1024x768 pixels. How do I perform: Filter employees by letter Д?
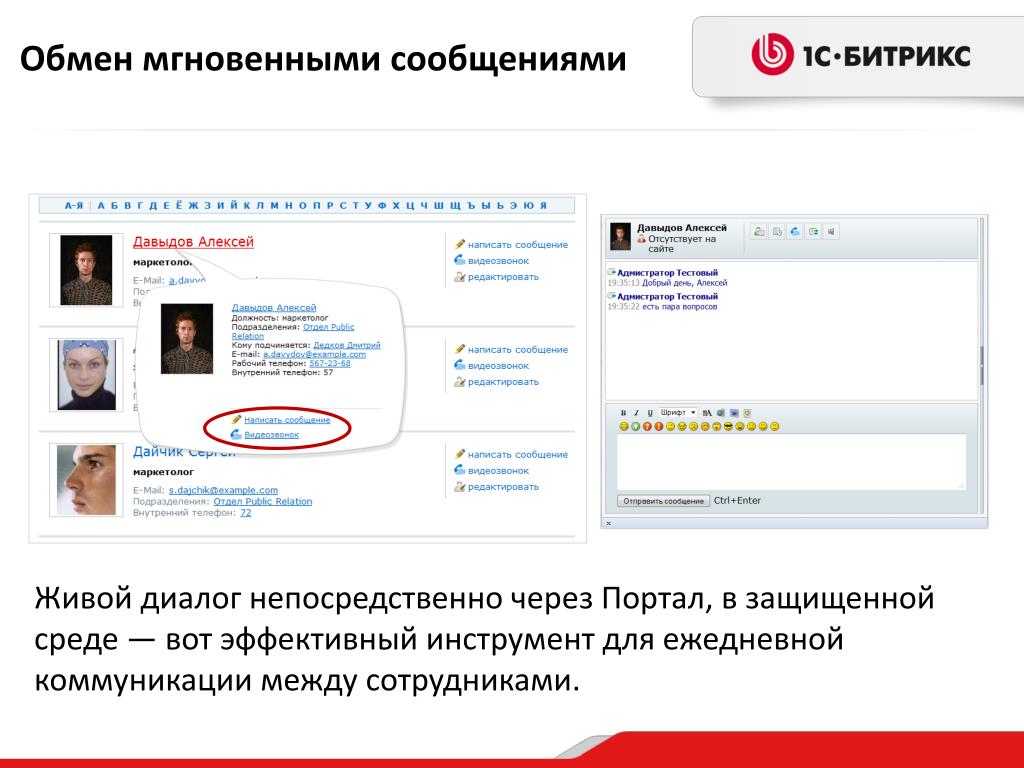point(153,205)
